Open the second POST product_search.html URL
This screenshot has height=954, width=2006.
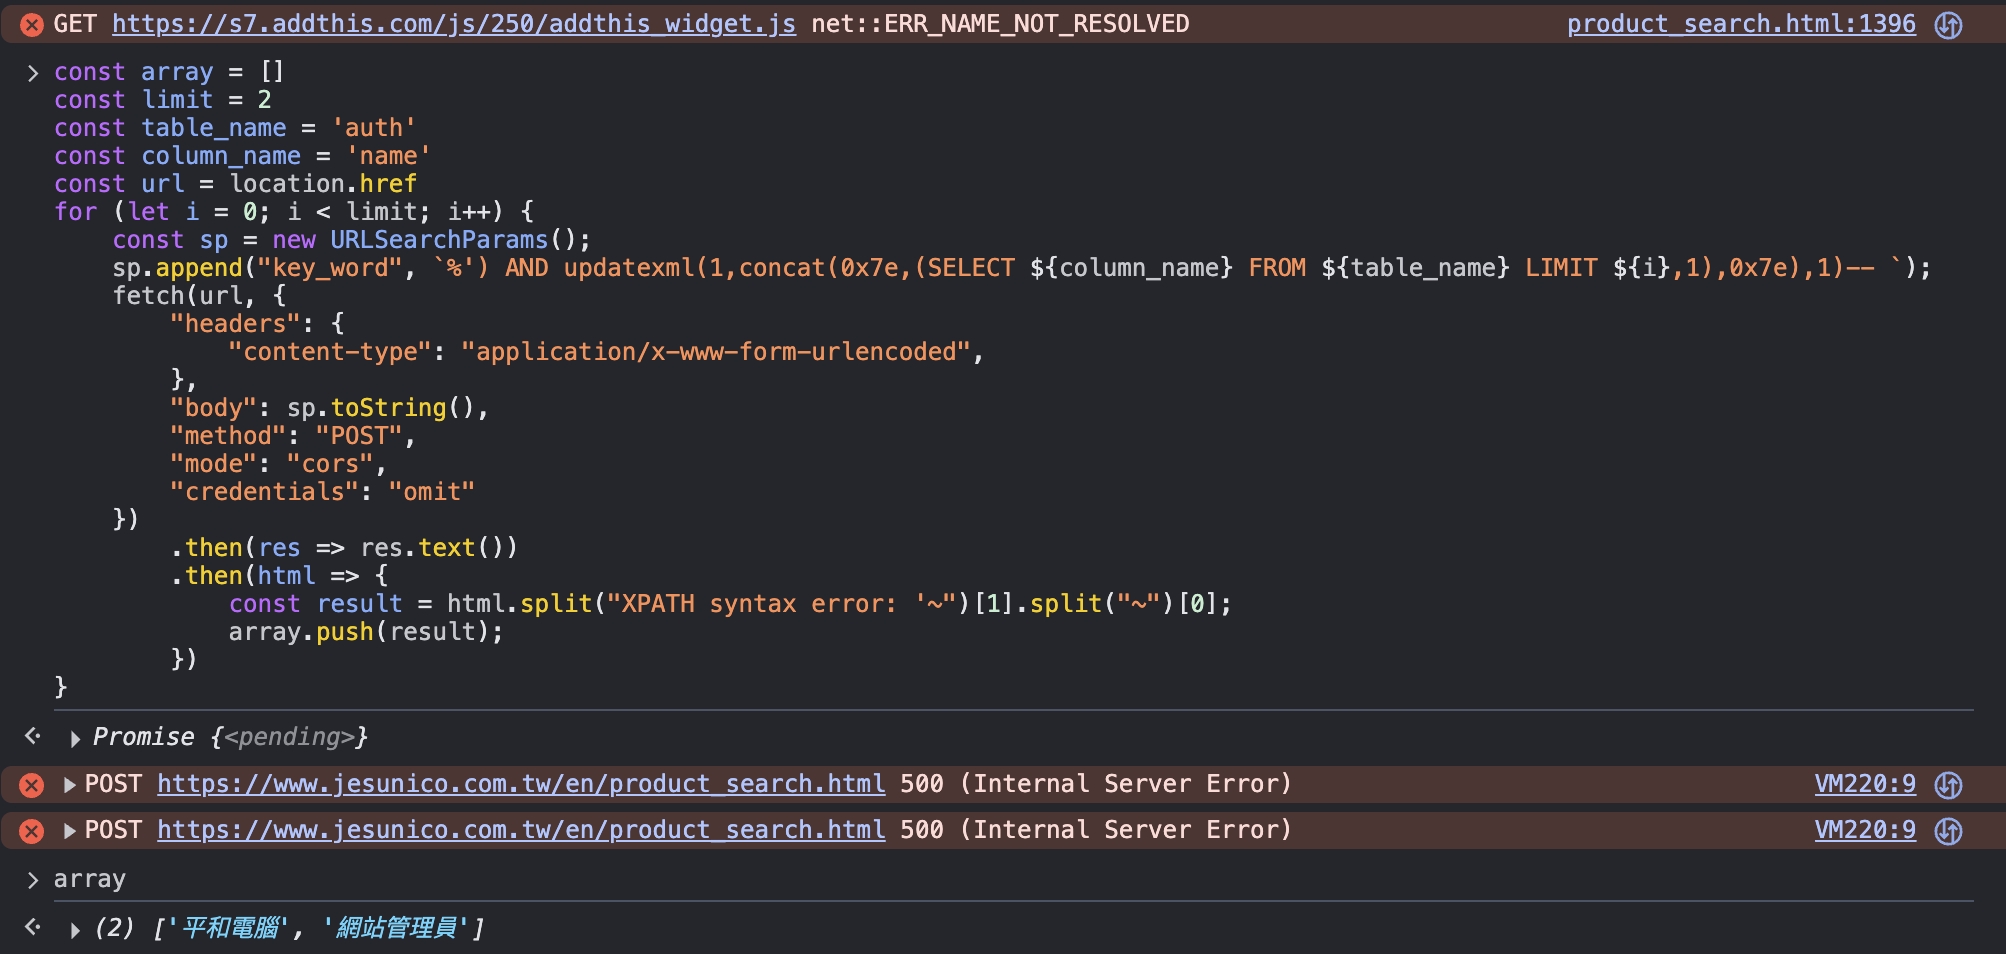[521, 830]
